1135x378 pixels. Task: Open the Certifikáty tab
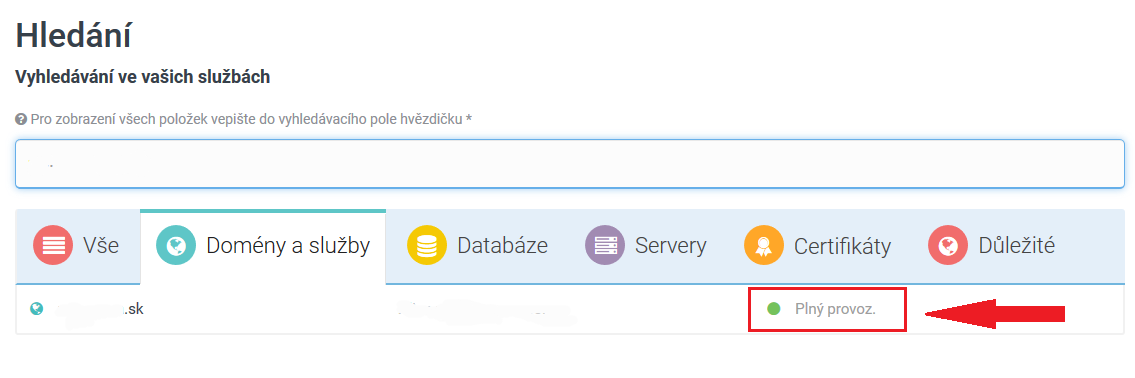click(x=817, y=246)
